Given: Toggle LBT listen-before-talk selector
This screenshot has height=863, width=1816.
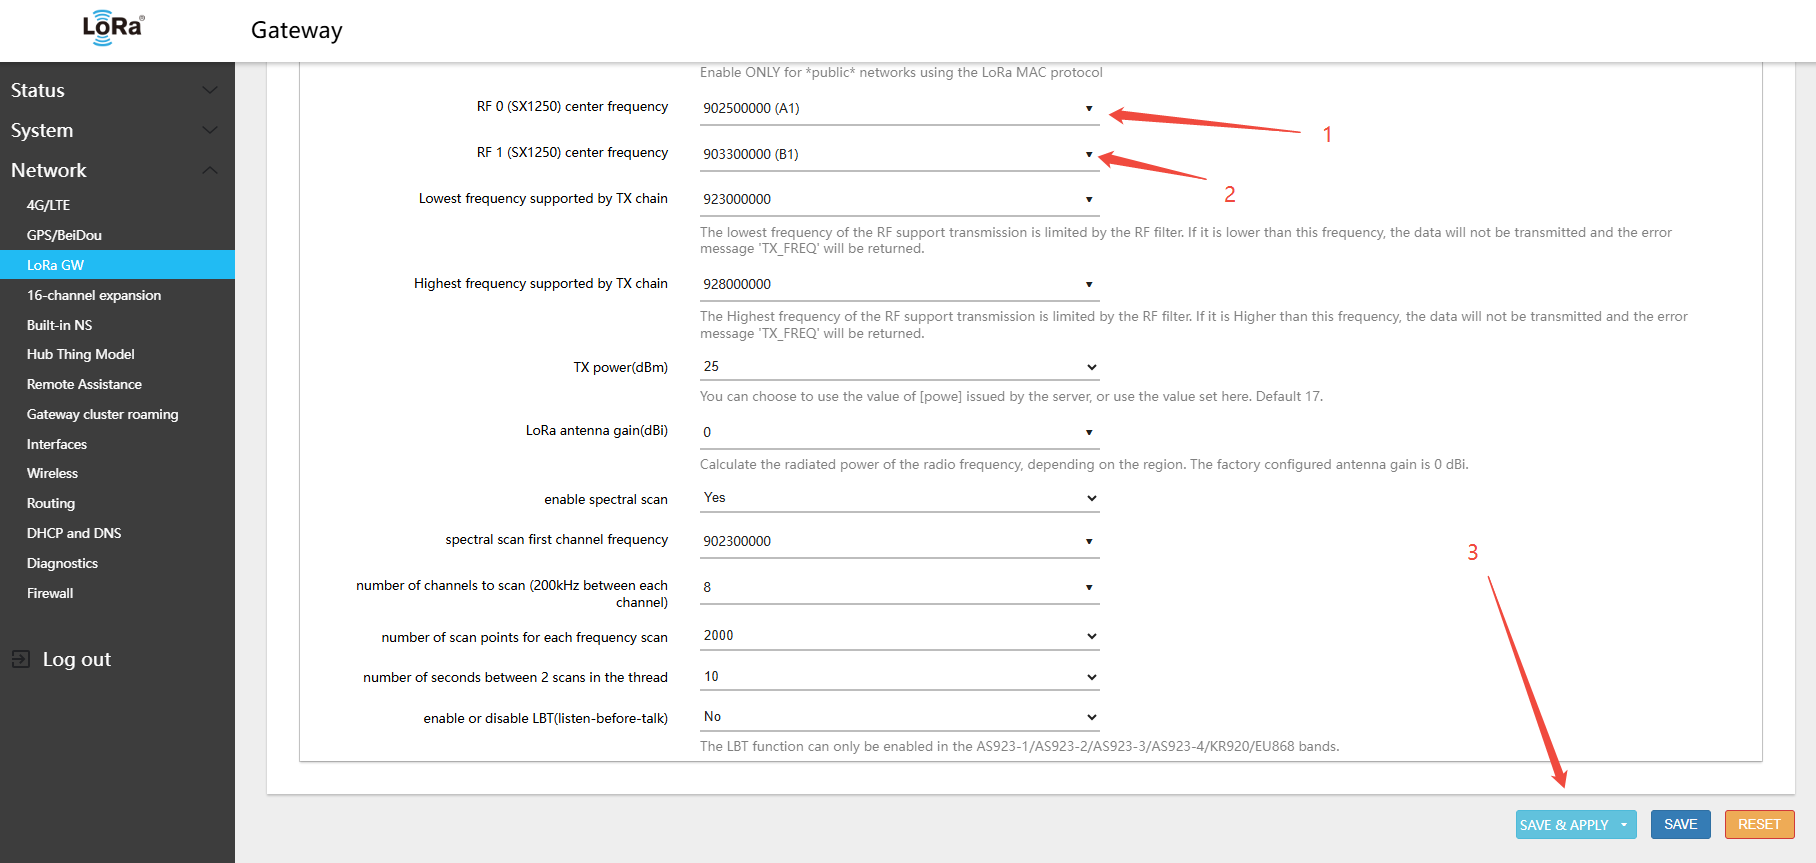Looking at the screenshot, I should 898,717.
